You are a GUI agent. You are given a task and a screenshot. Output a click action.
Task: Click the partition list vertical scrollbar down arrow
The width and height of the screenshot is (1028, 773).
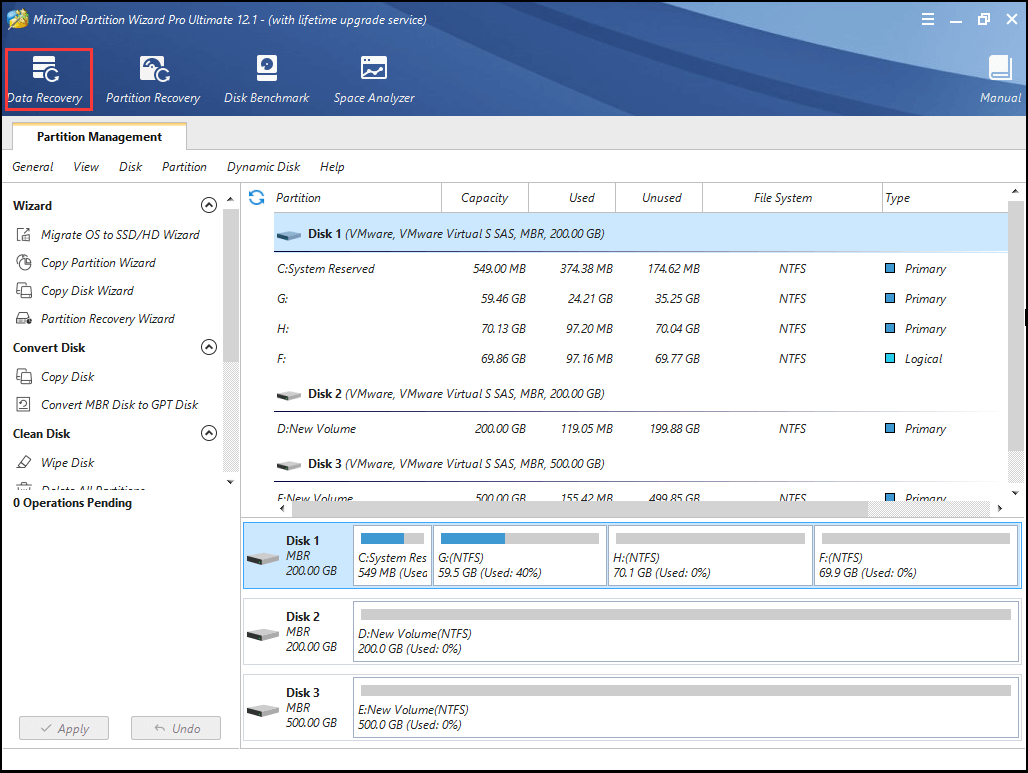click(x=1015, y=492)
